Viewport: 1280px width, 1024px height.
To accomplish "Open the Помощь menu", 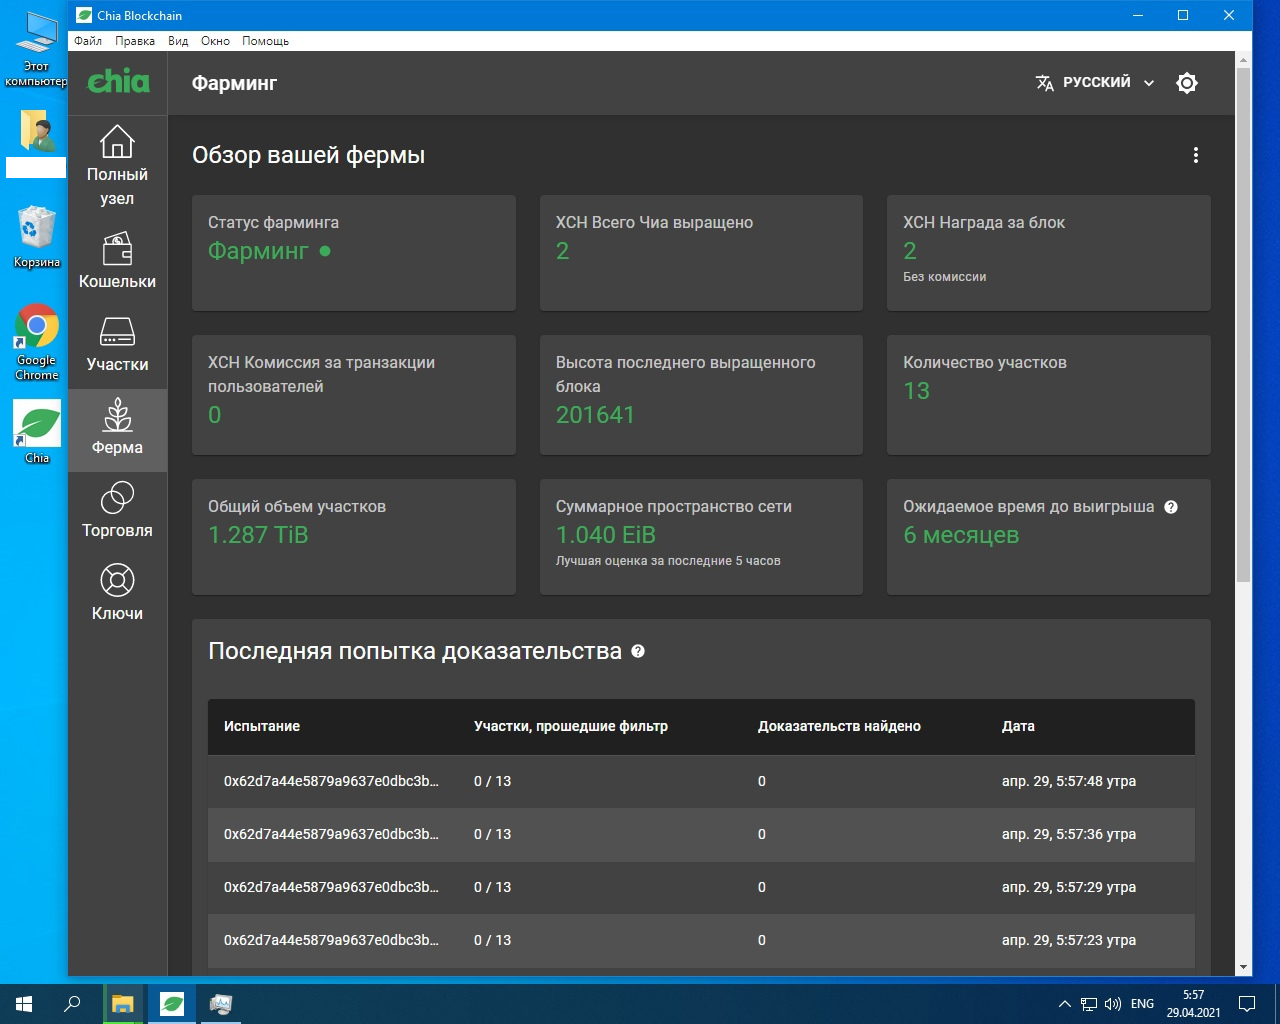I will [x=265, y=41].
